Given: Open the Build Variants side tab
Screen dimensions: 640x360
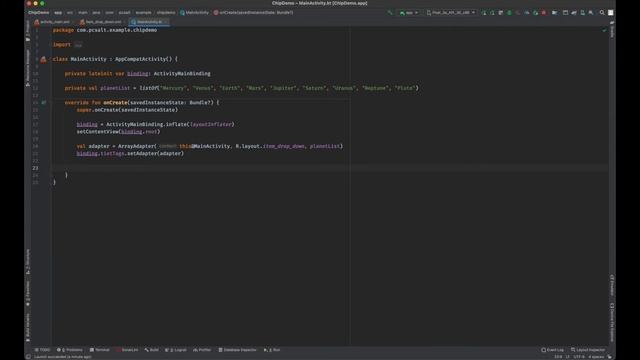Looking at the screenshot, I should click(x=28, y=328).
